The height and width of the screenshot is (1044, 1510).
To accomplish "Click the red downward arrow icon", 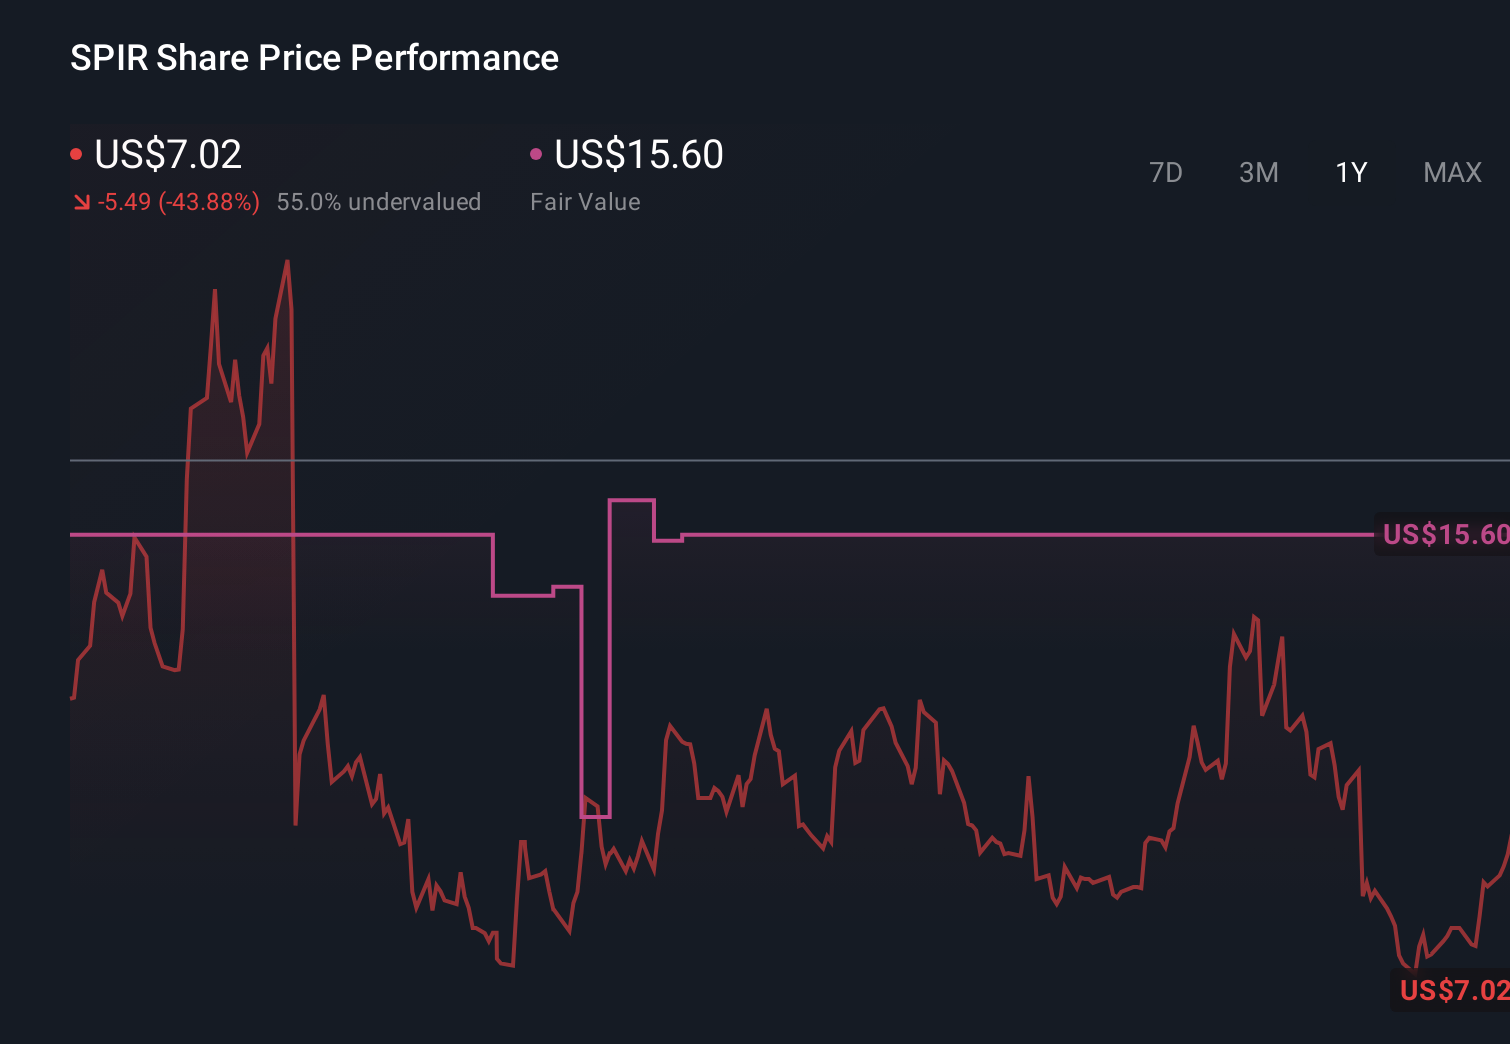I will tap(82, 203).
